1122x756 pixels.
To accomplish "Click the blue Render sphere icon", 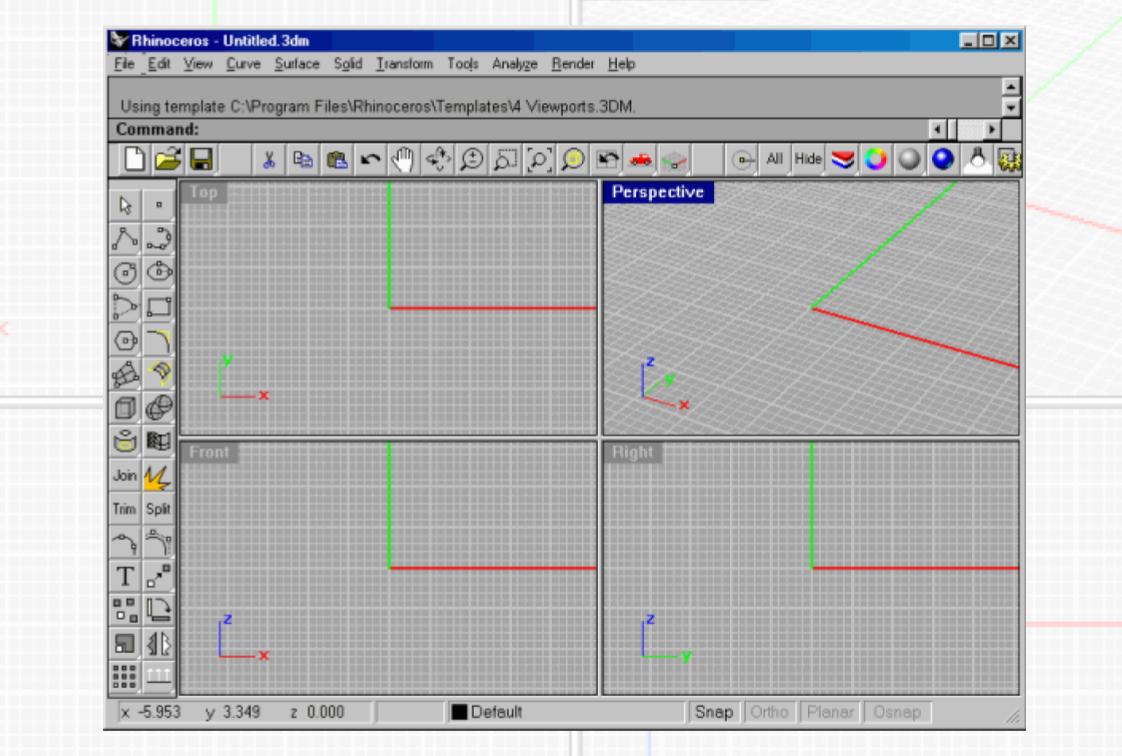I will (943, 159).
